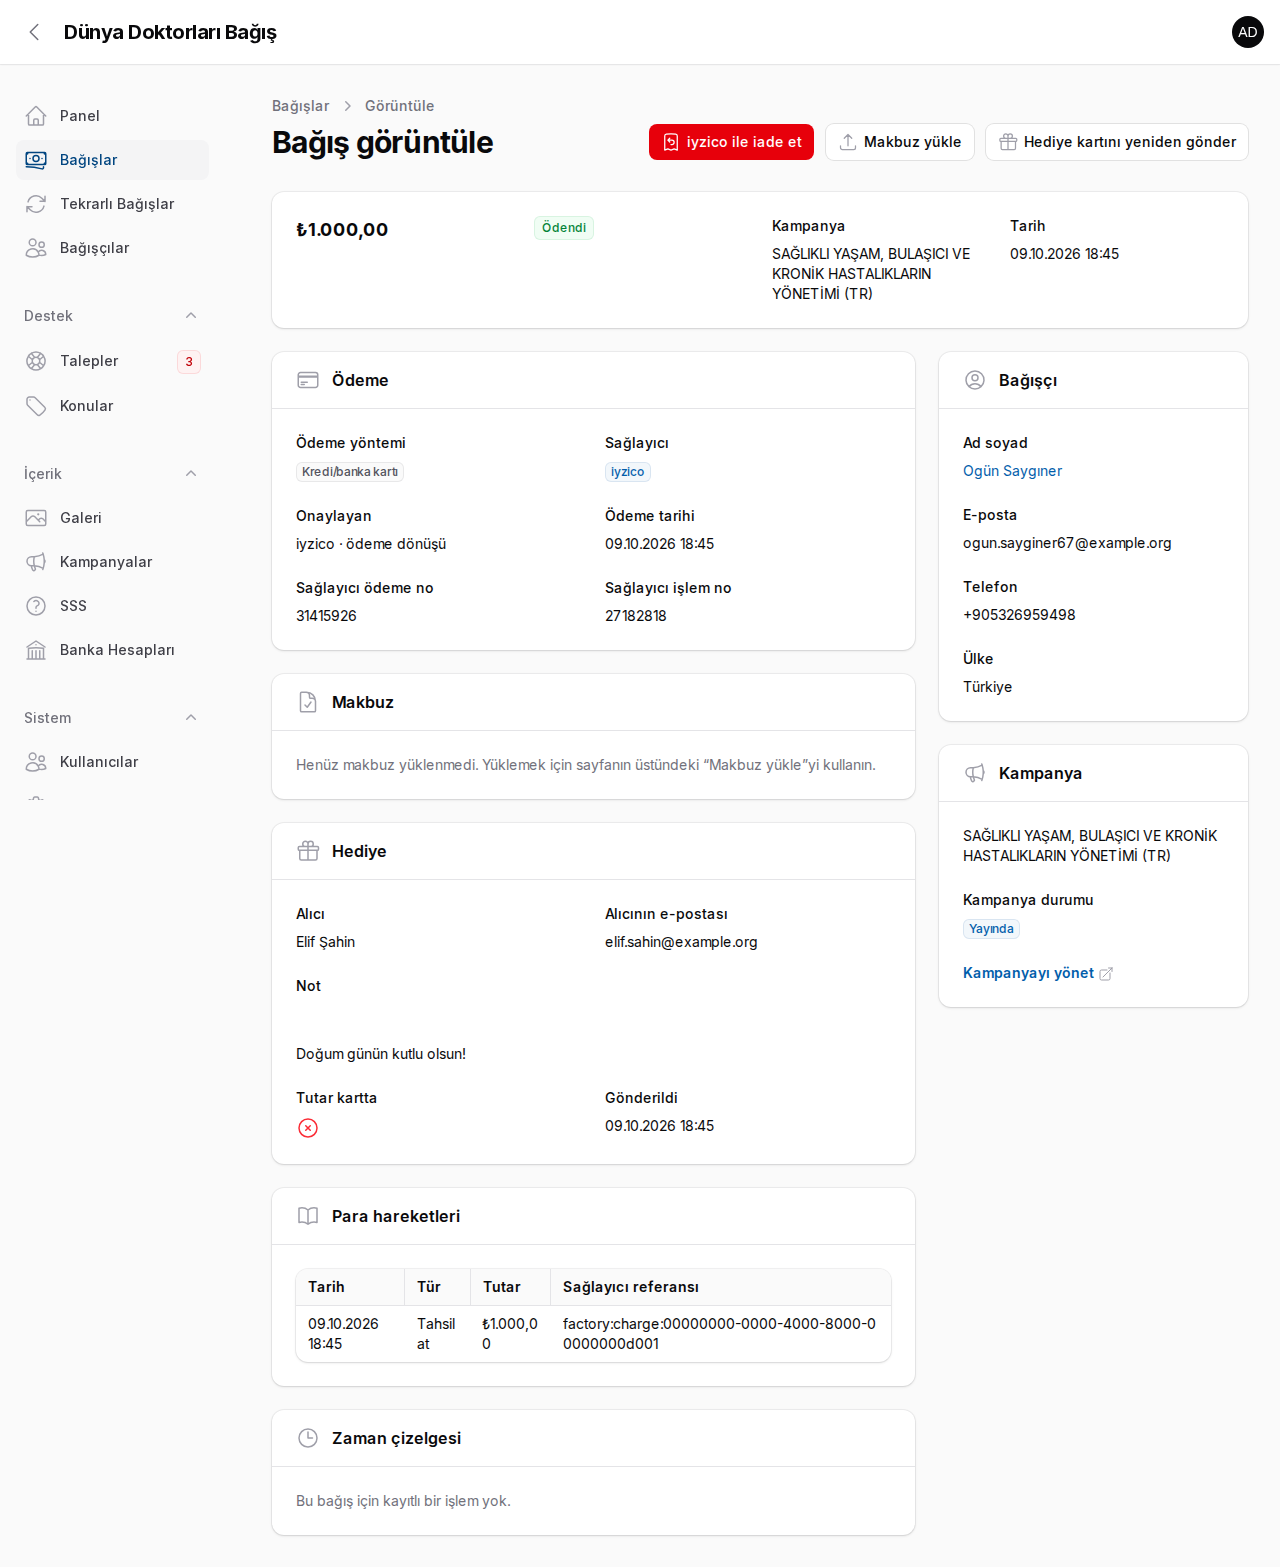
Task: Collapse the Sistem sidebar group
Action: tap(191, 718)
